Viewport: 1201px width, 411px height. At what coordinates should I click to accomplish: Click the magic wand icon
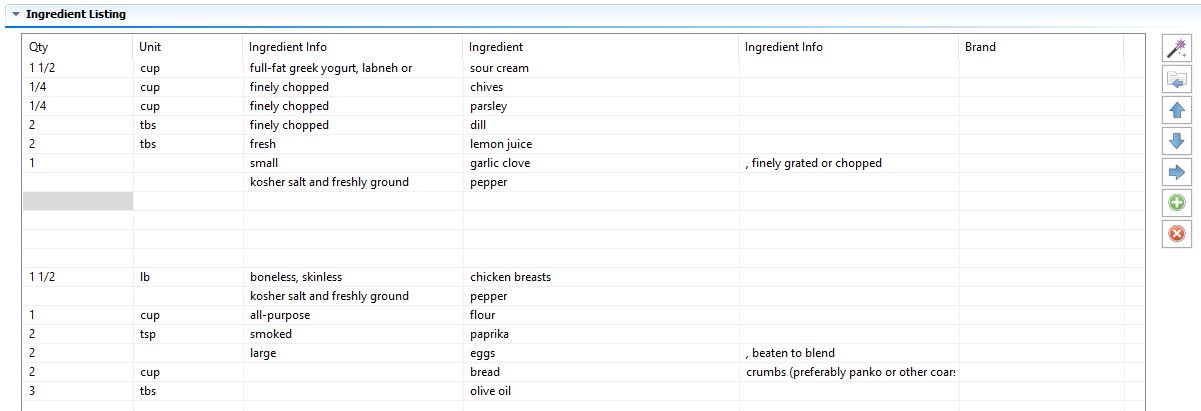[1176, 48]
